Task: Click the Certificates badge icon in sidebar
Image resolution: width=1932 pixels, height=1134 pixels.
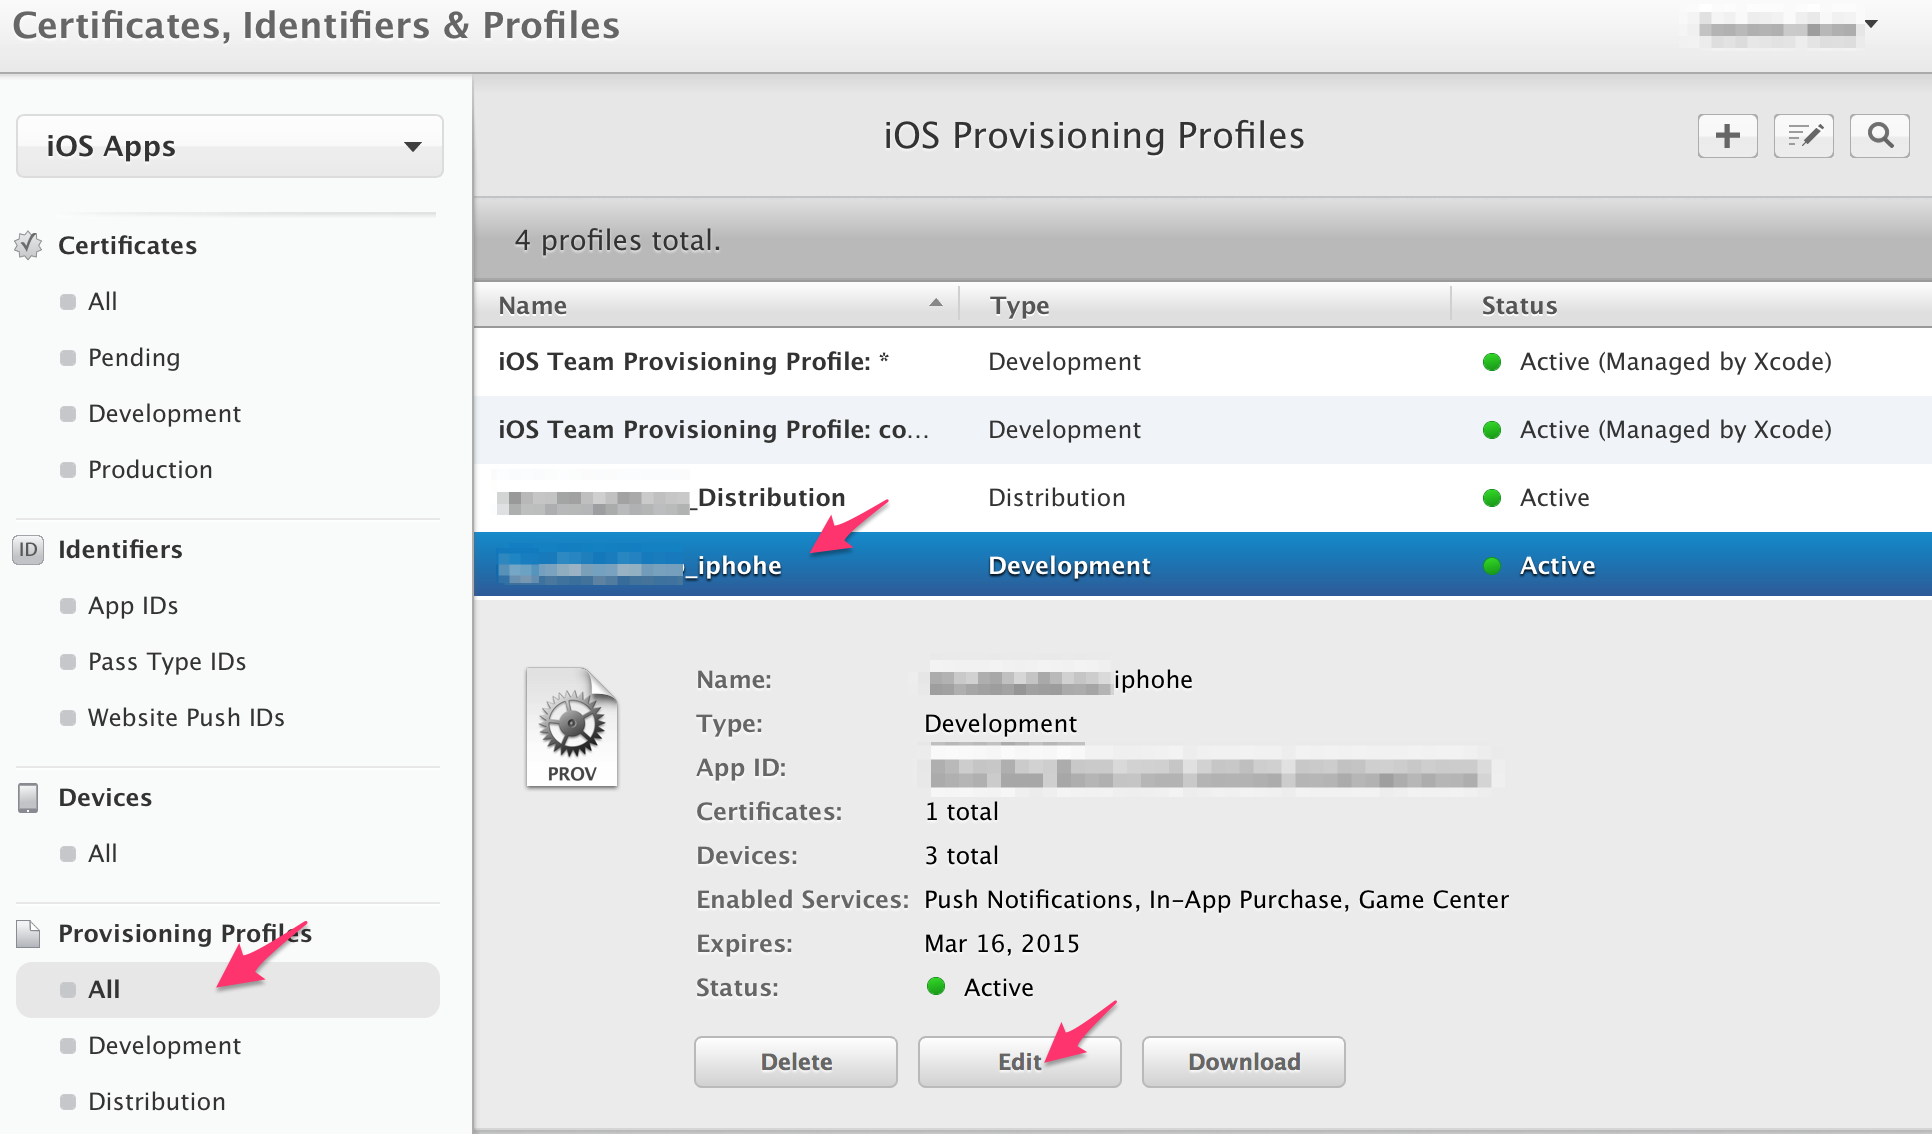Action: pos(27,244)
